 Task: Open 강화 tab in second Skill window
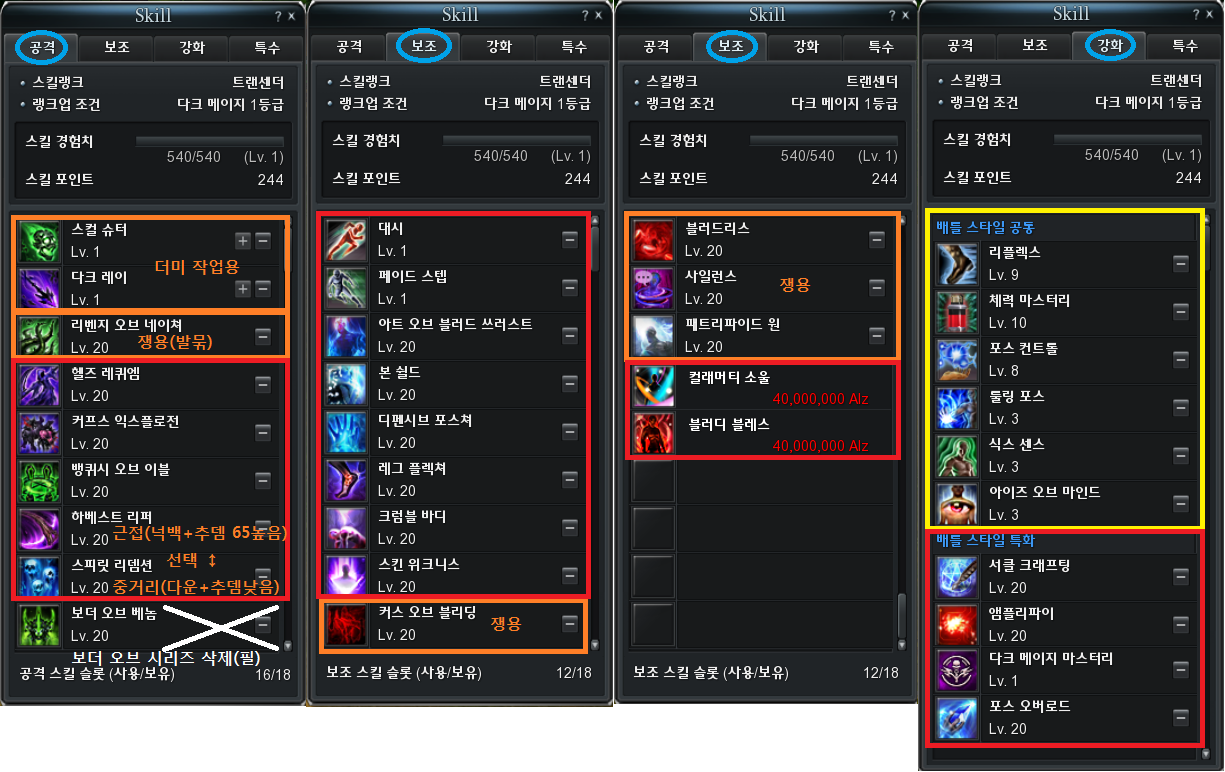[498, 47]
